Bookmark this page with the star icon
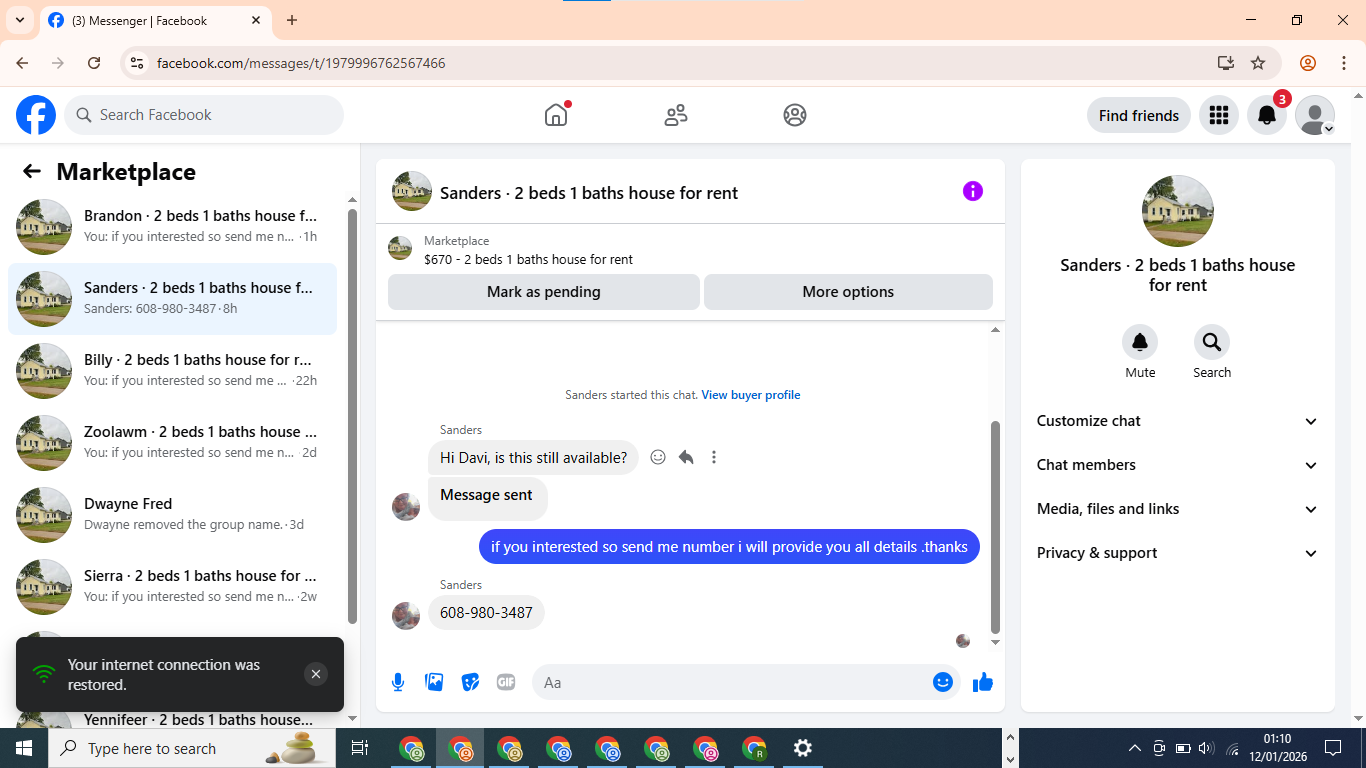This screenshot has height=768, width=1366. click(x=1258, y=63)
